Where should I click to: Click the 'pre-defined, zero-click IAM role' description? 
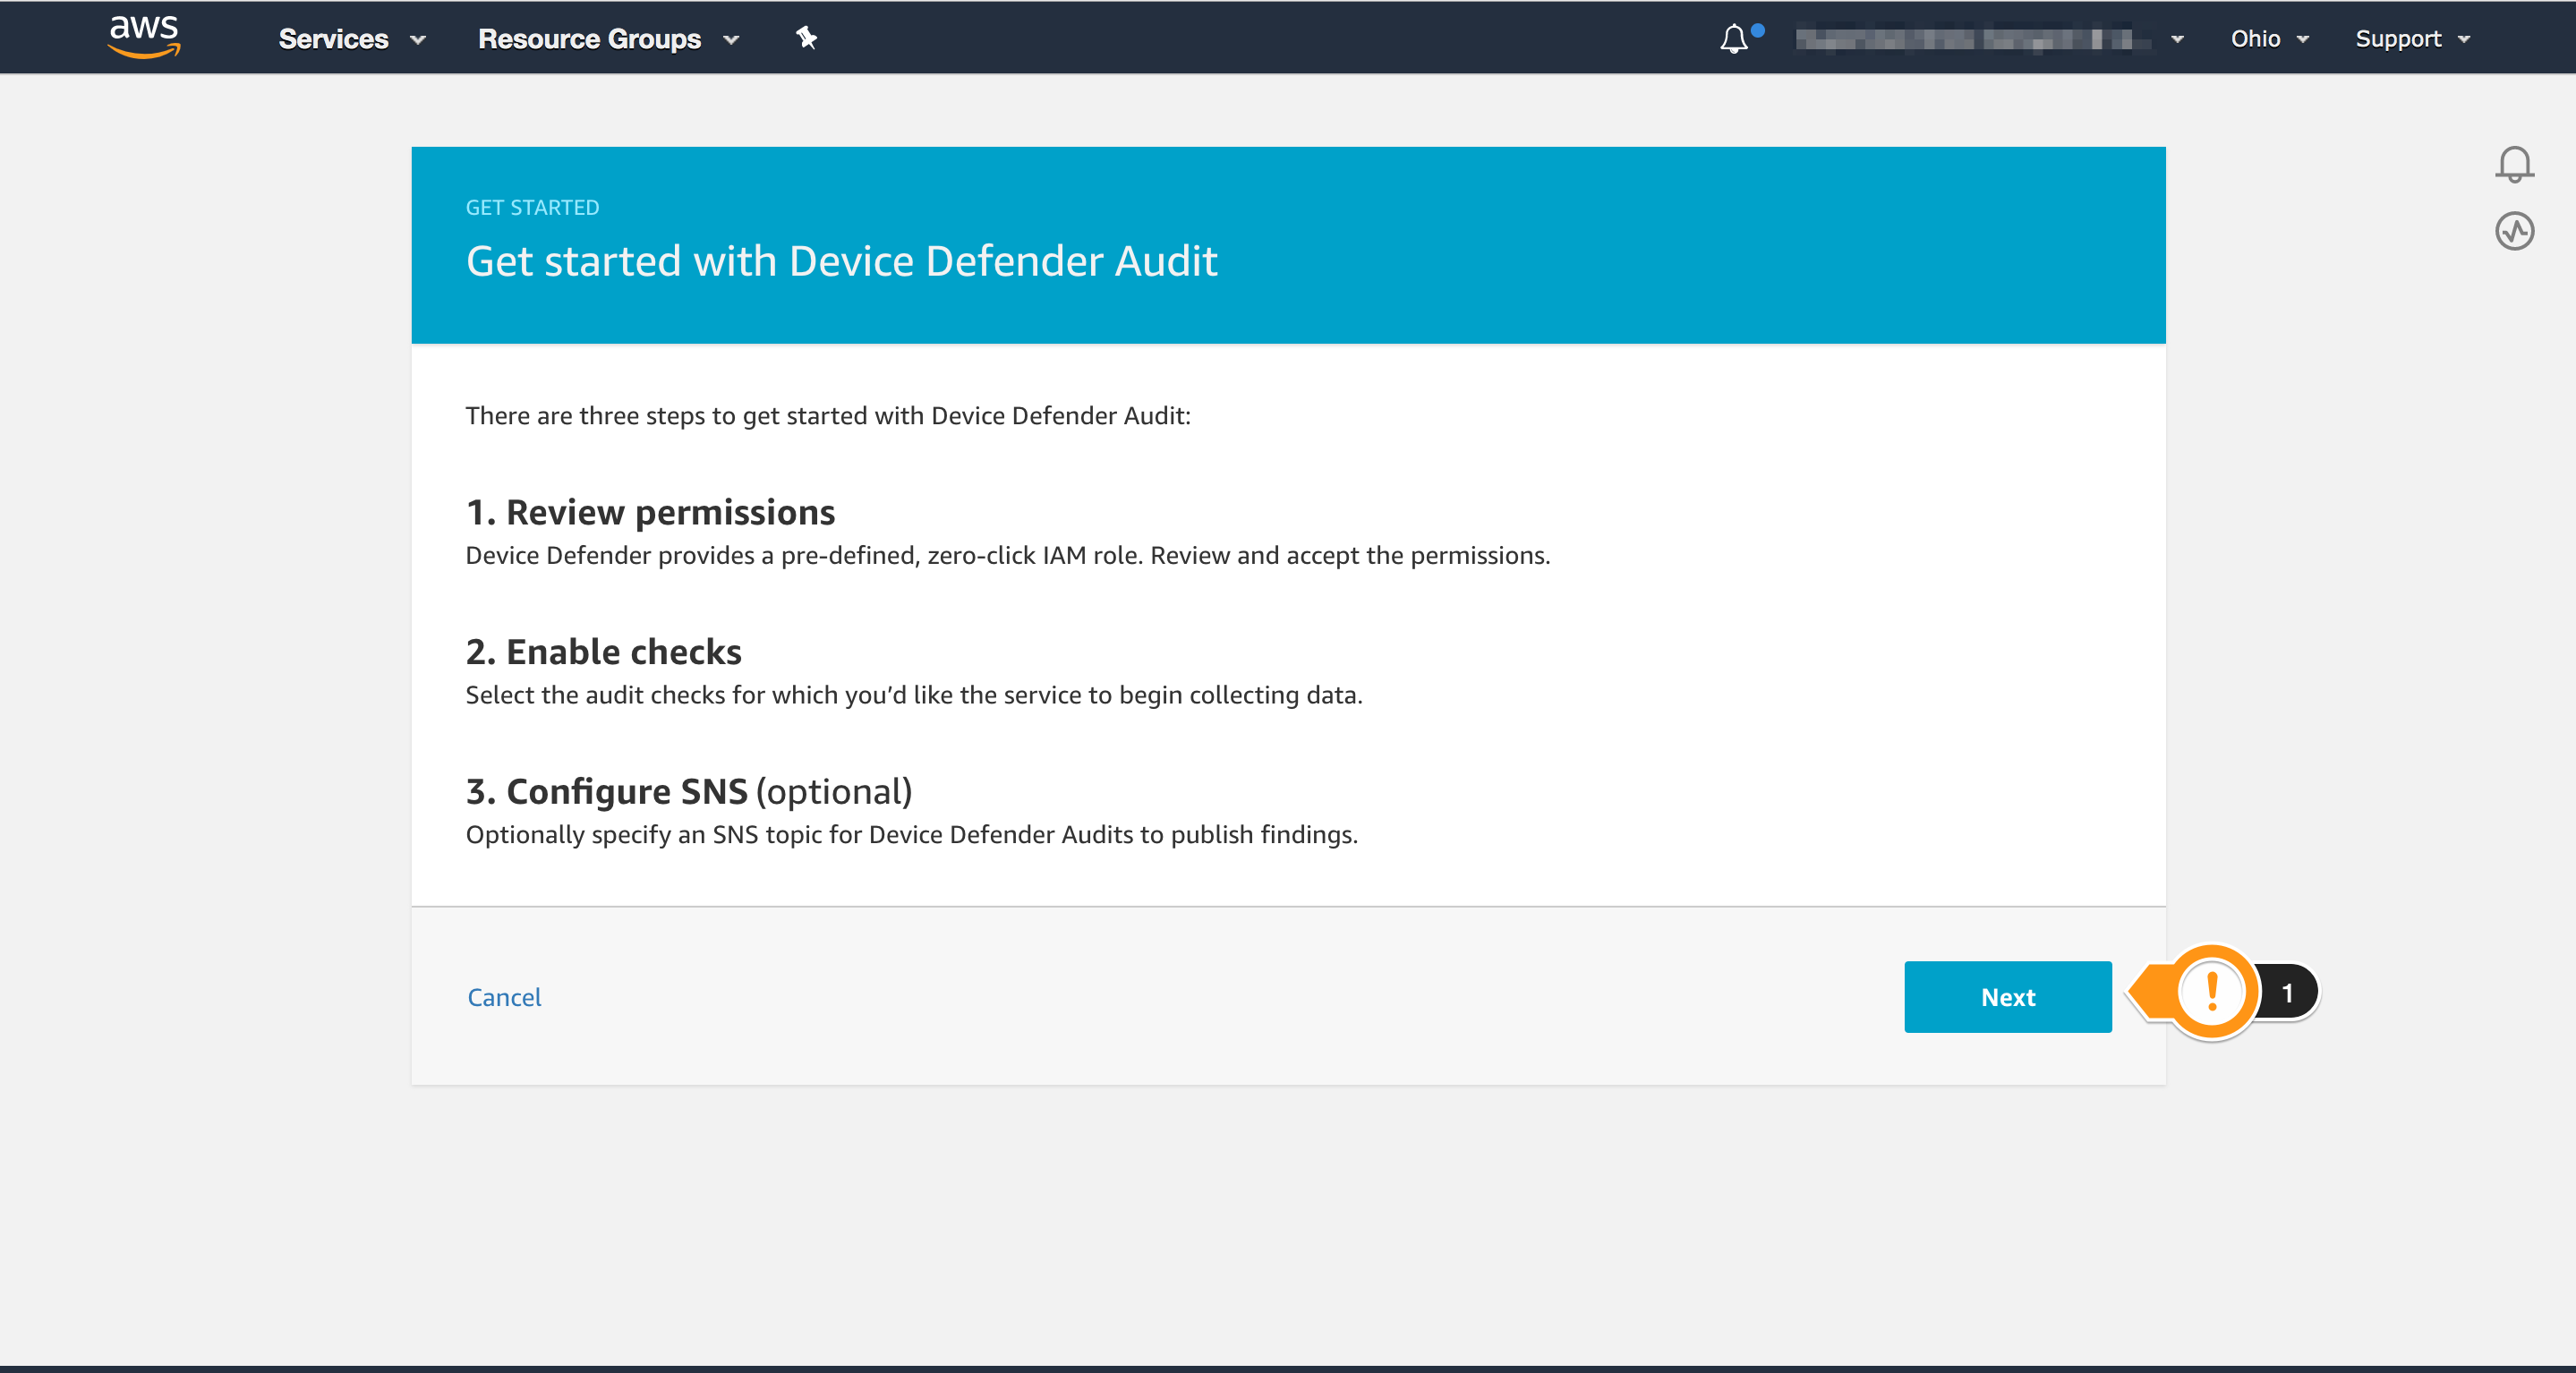click(1008, 555)
